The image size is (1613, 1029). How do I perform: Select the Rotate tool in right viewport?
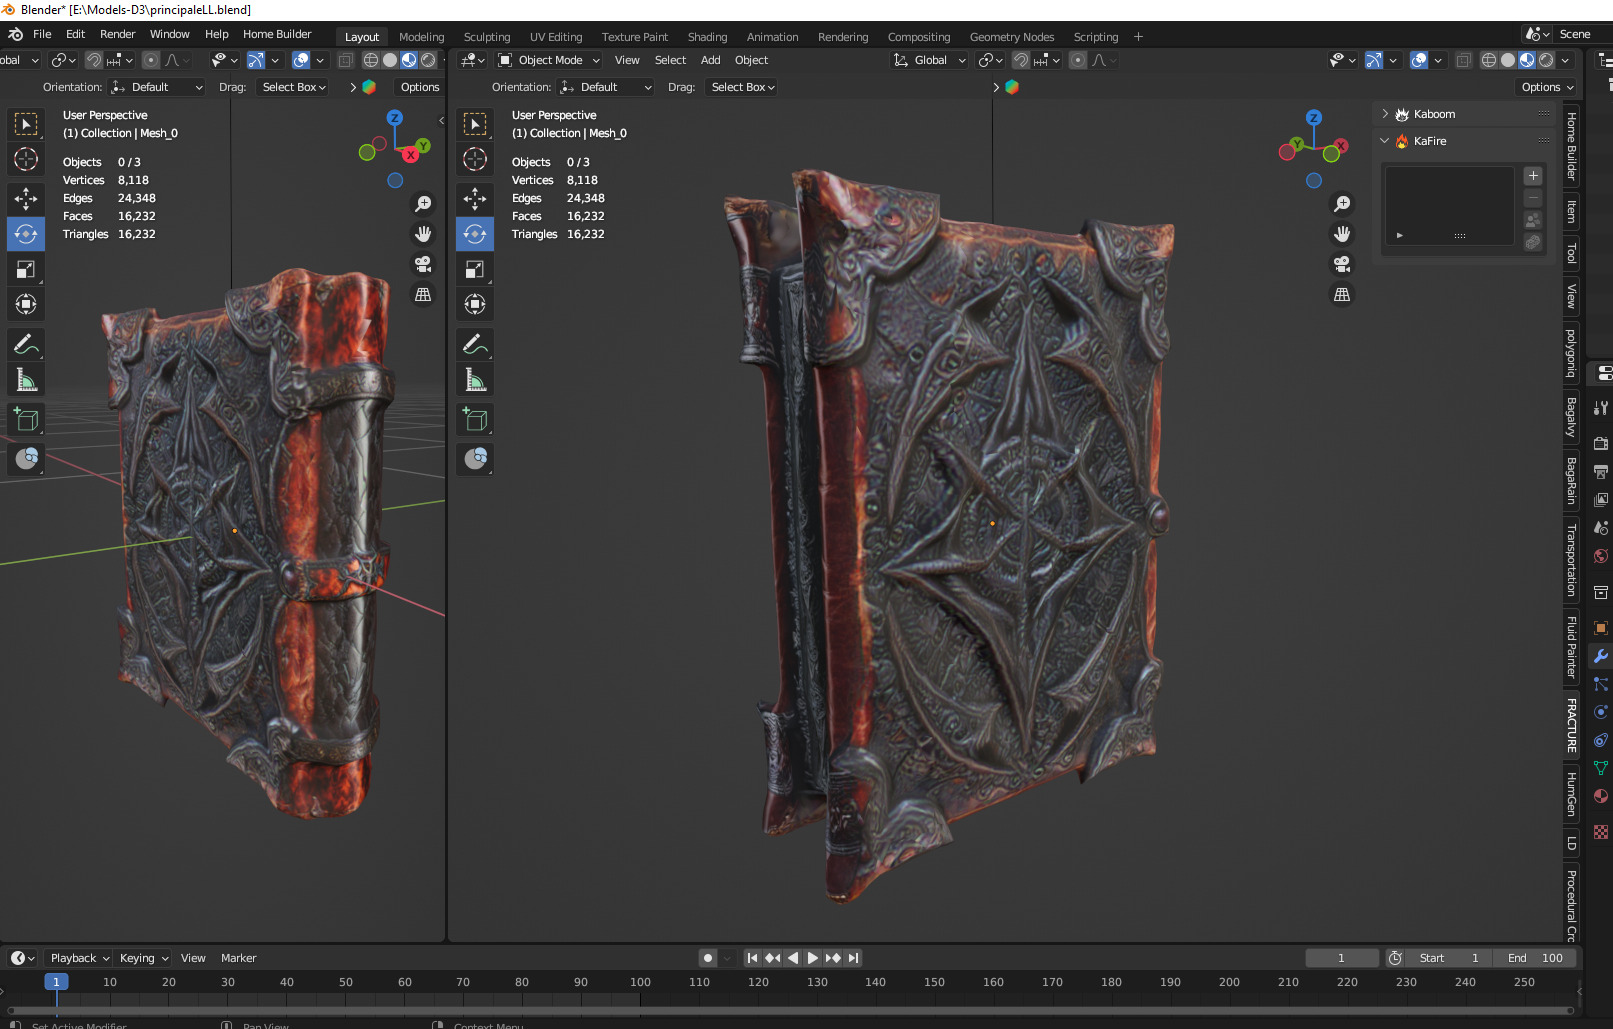tap(475, 234)
